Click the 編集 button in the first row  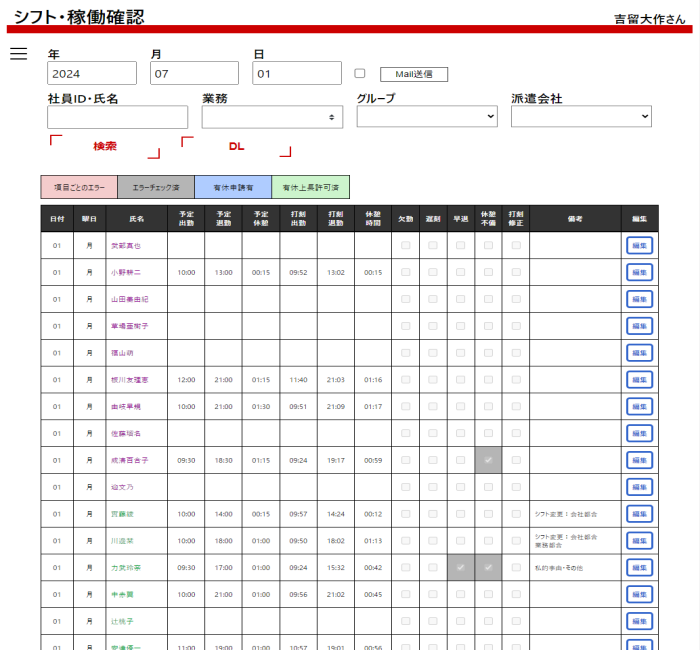click(639, 245)
